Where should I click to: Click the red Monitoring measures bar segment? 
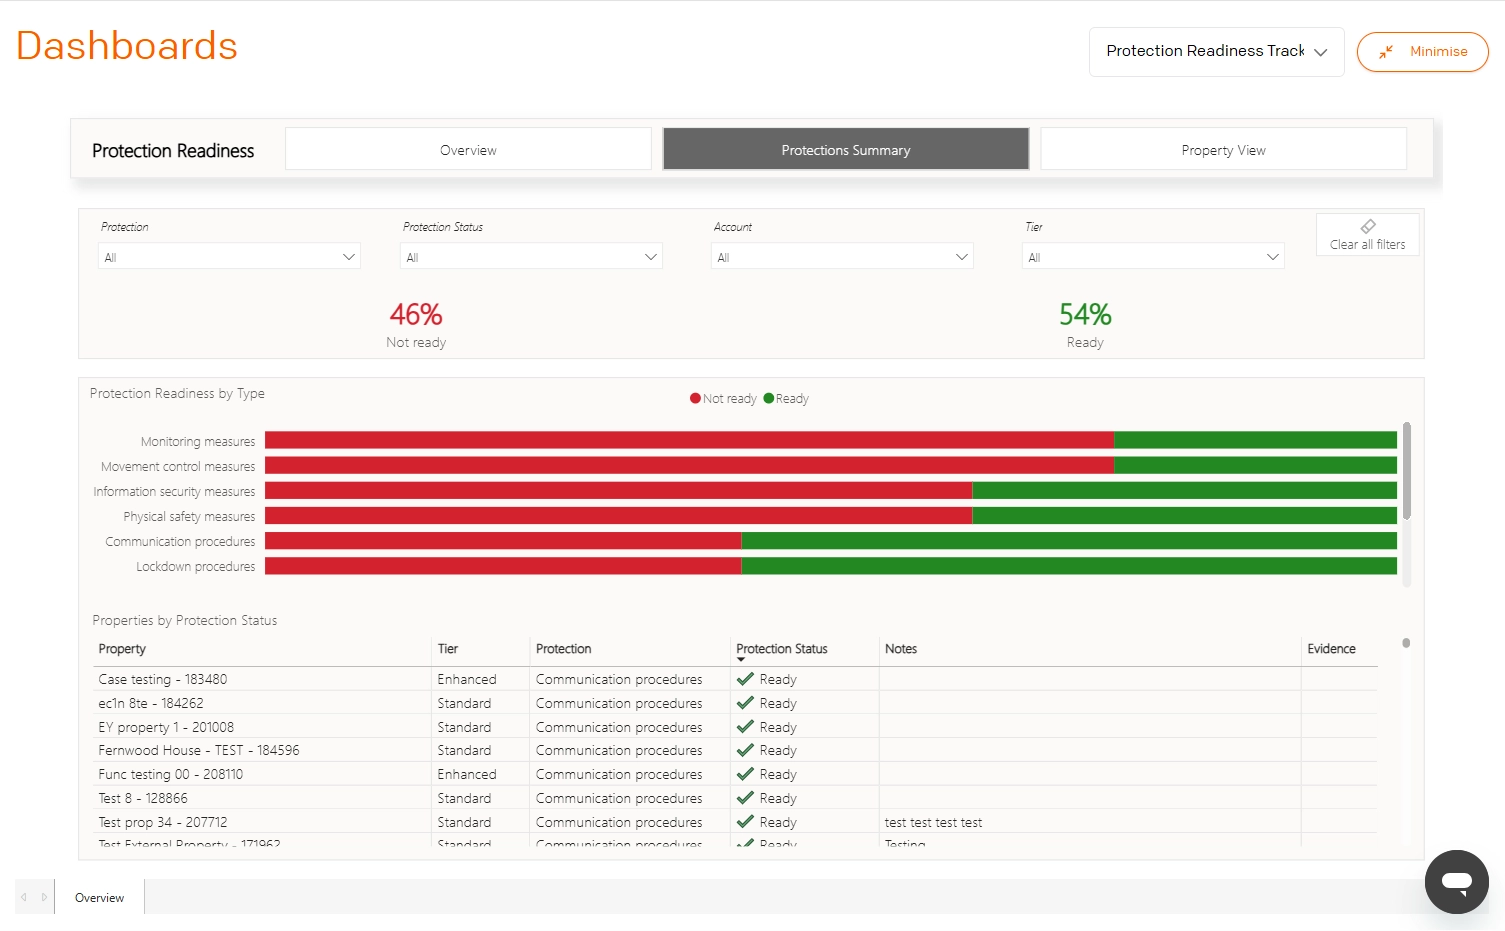689,440
